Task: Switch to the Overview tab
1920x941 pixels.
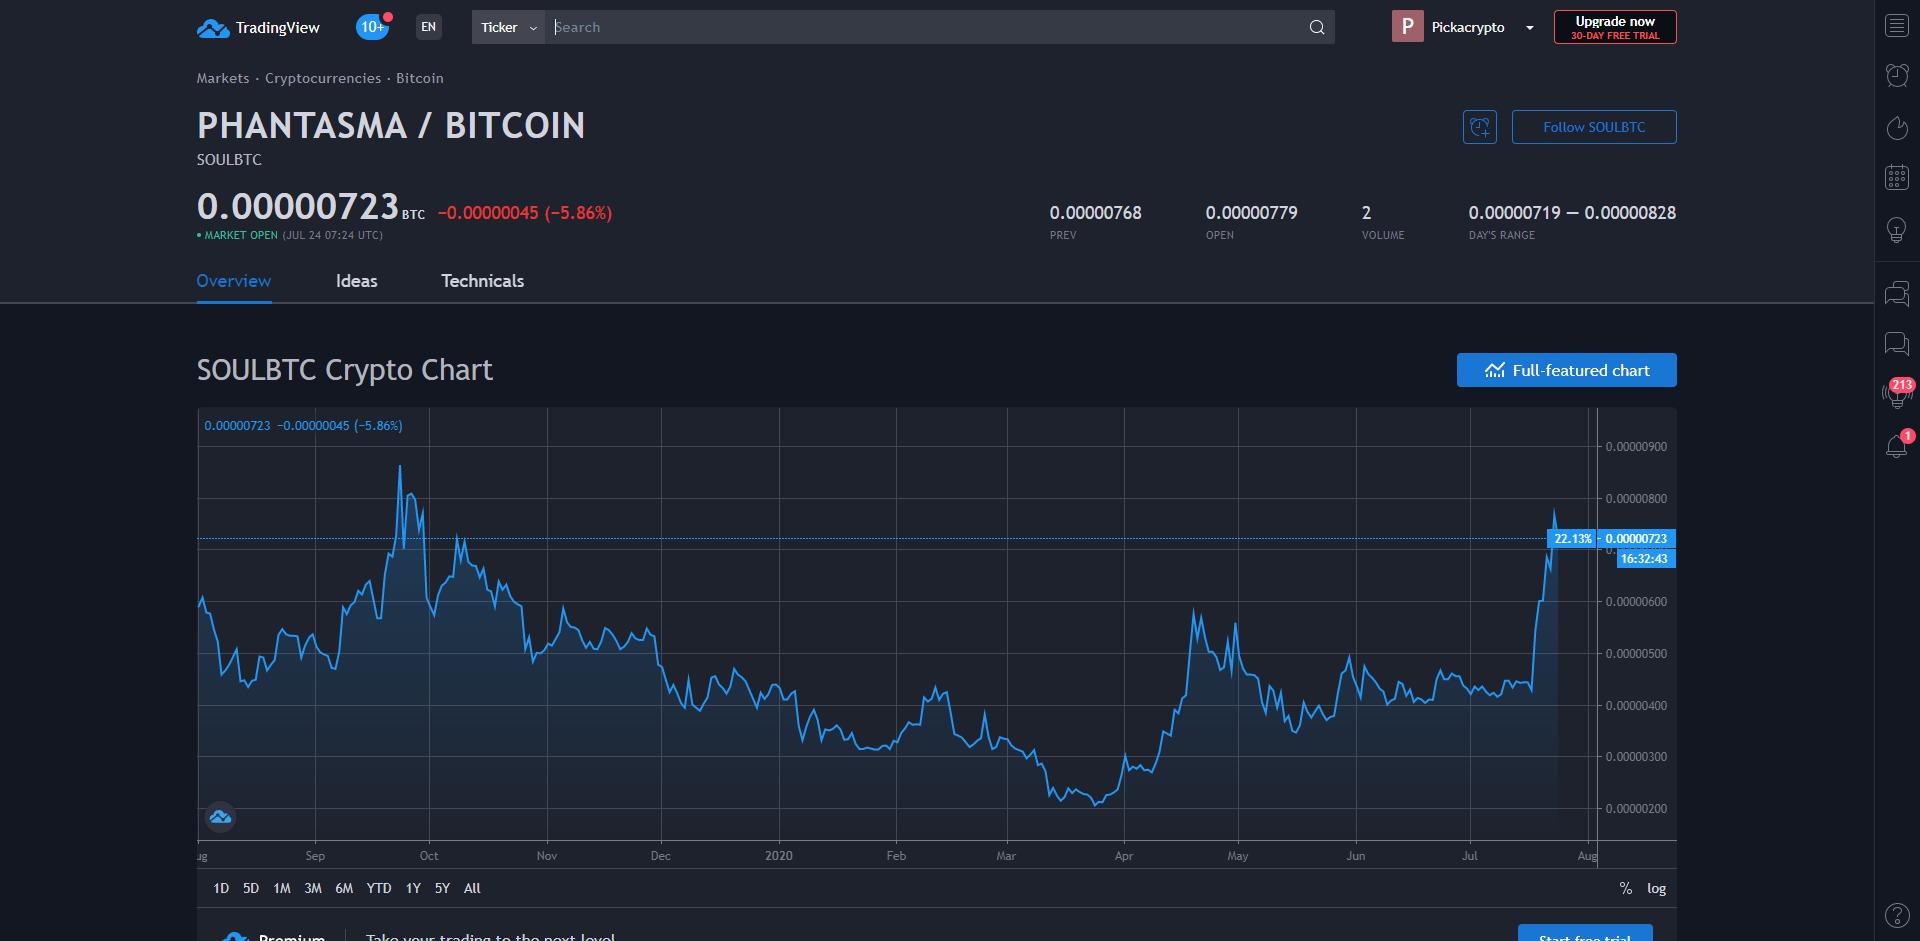Action: coord(234,281)
